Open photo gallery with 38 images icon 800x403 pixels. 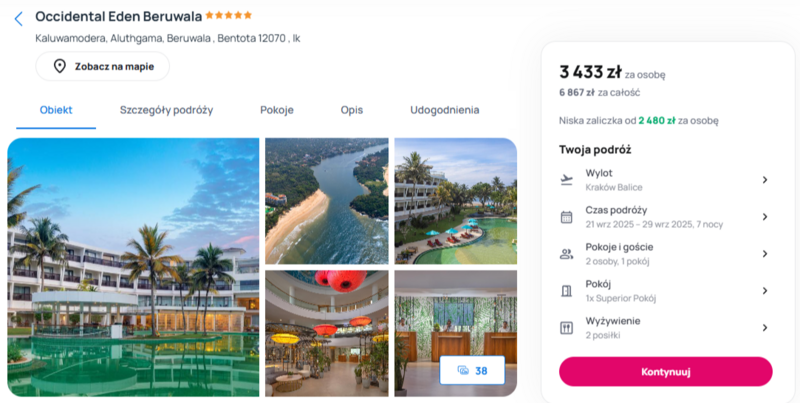coord(472,370)
